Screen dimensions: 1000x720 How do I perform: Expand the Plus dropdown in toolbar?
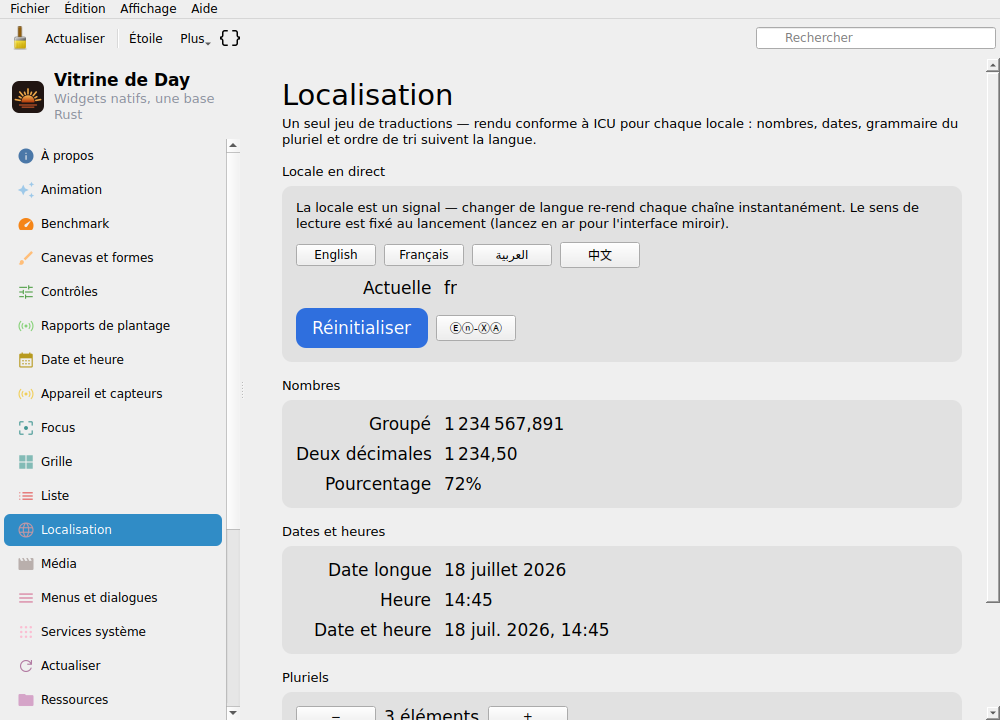pyautogui.click(x=195, y=39)
